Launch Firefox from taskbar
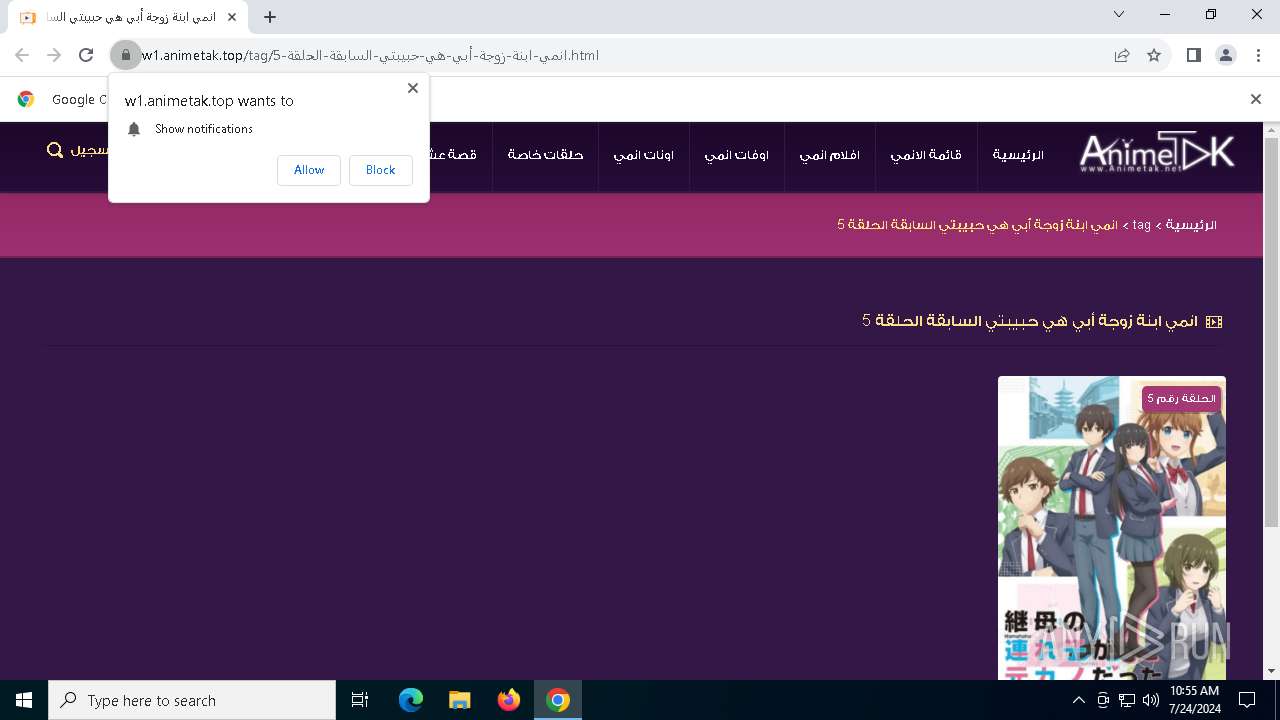1280x720 pixels. pos(509,700)
